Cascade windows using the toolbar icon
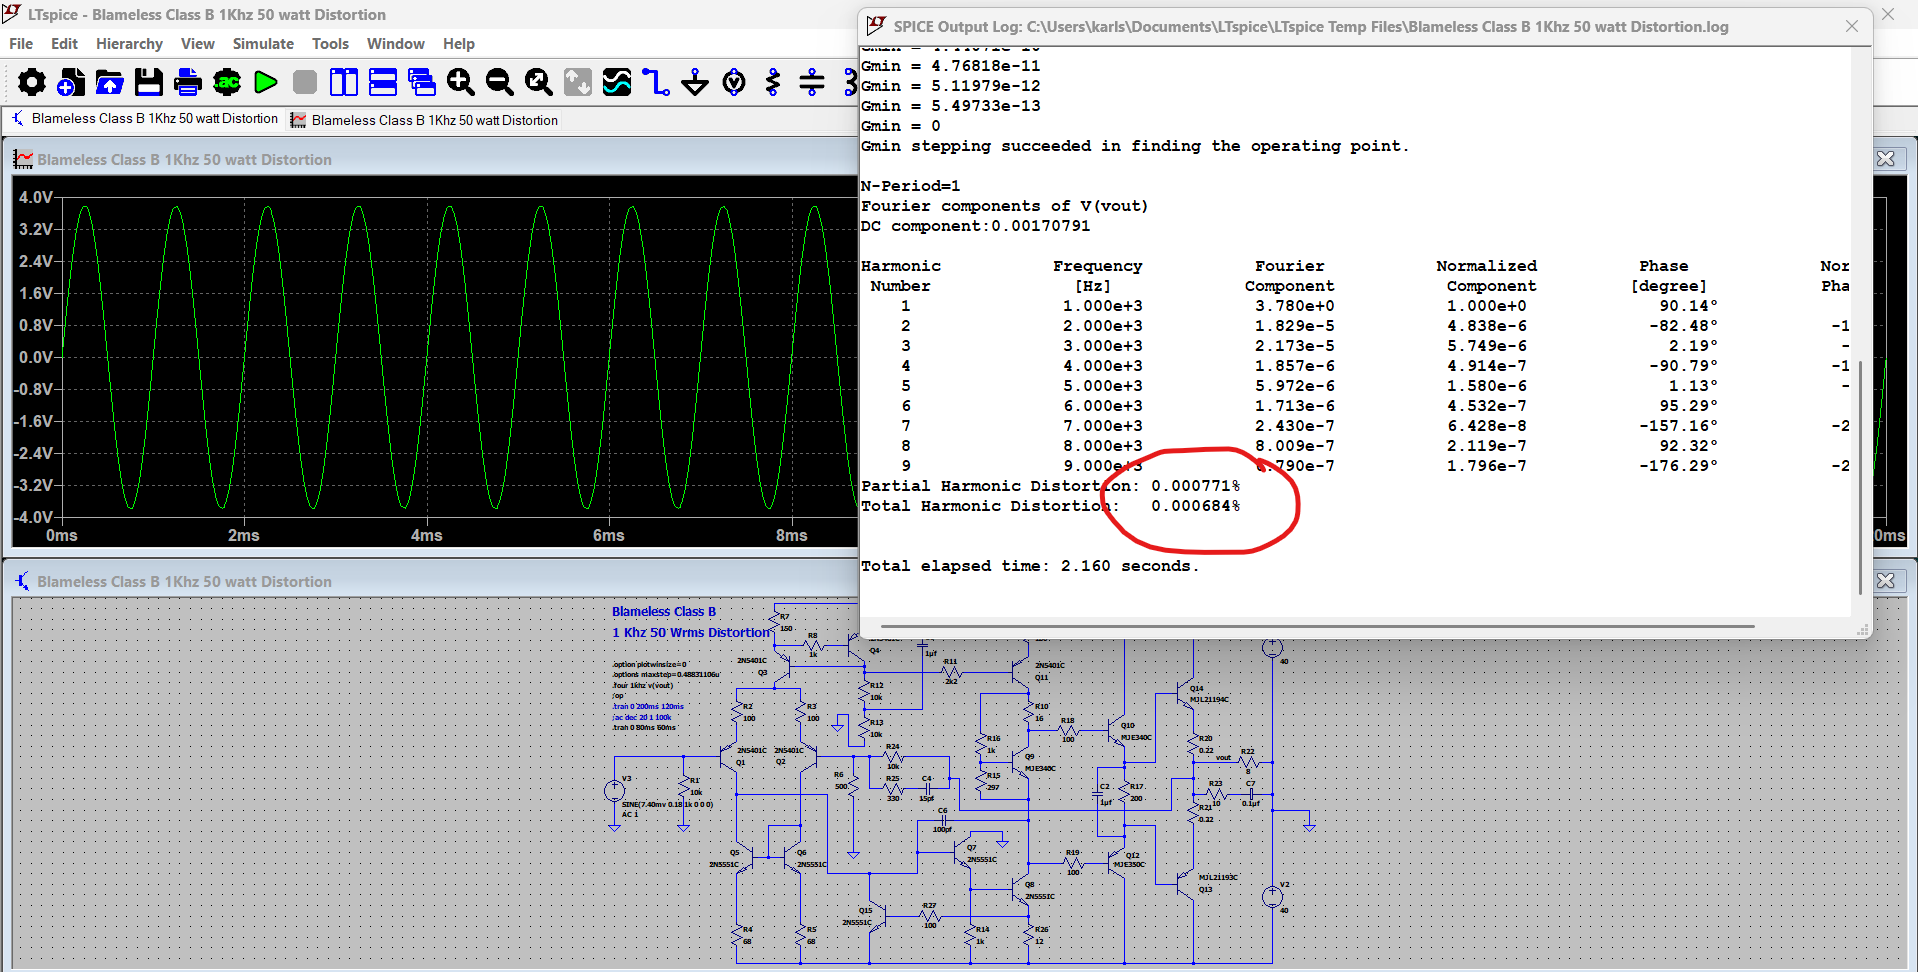The height and width of the screenshot is (972, 1918). click(422, 82)
